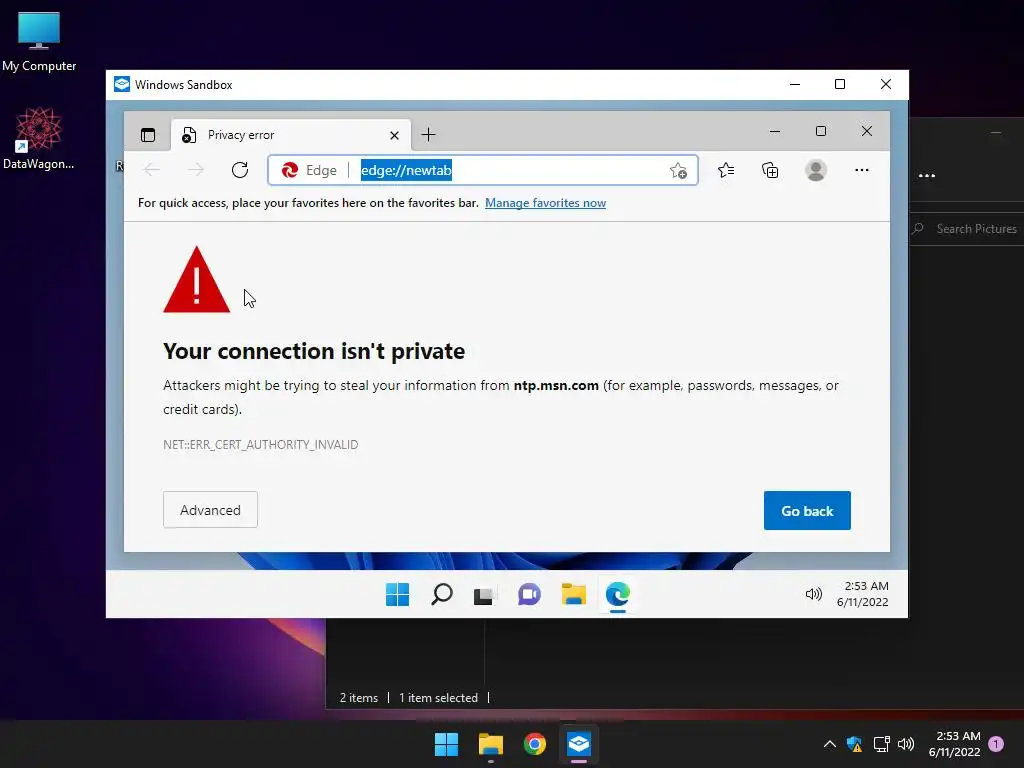Image resolution: width=1024 pixels, height=768 pixels.
Task: Open the host clock showing 6/11/2022
Action: click(x=954, y=744)
